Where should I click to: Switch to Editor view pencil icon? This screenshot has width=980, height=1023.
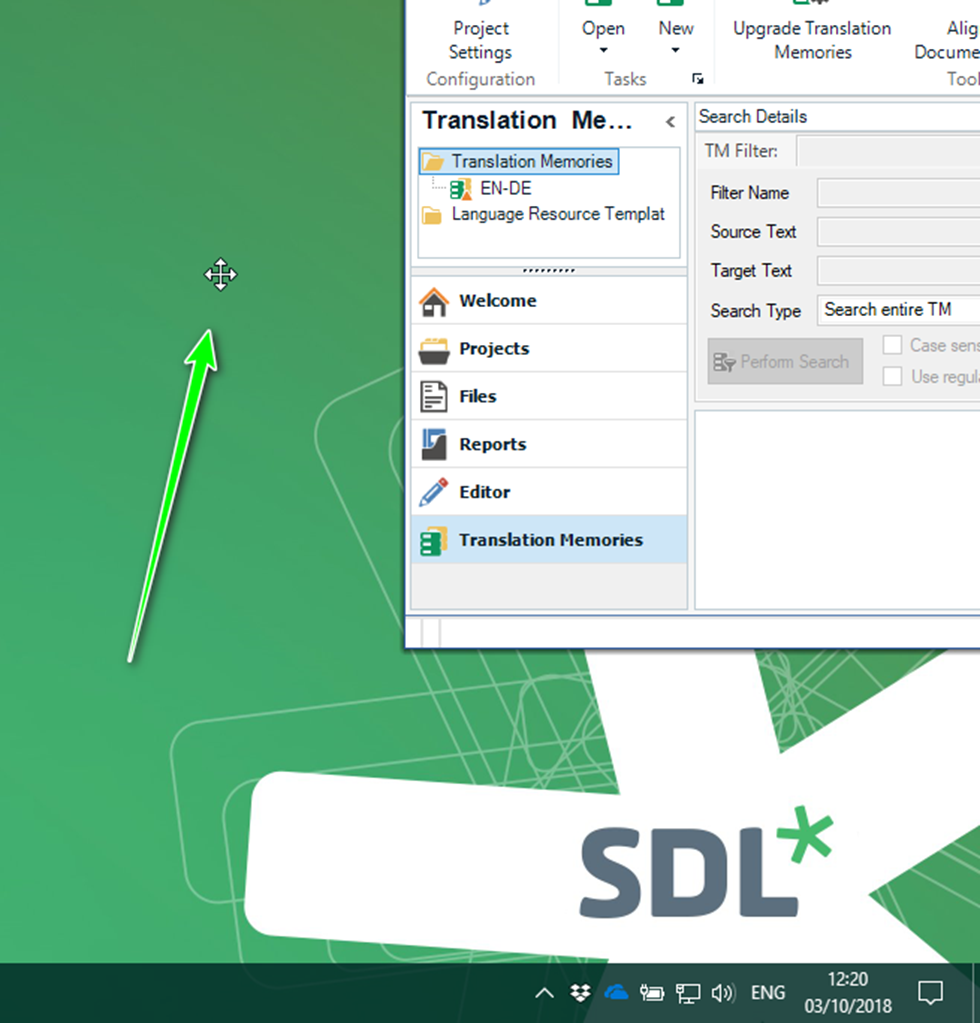[x=434, y=492]
